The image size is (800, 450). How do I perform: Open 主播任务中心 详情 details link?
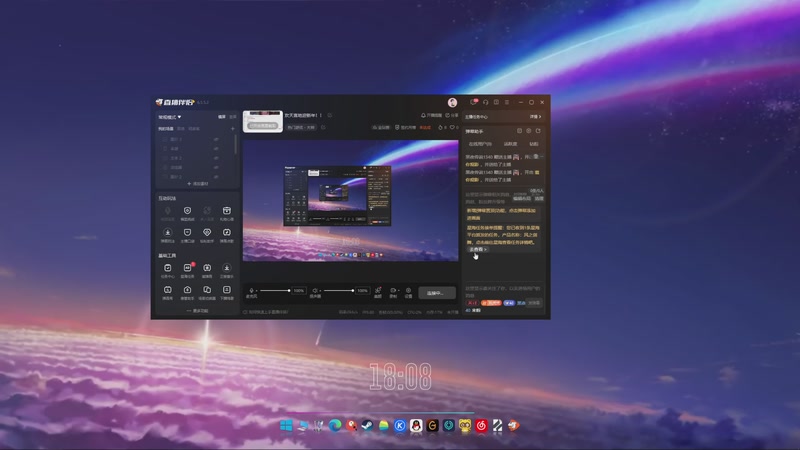[535, 117]
